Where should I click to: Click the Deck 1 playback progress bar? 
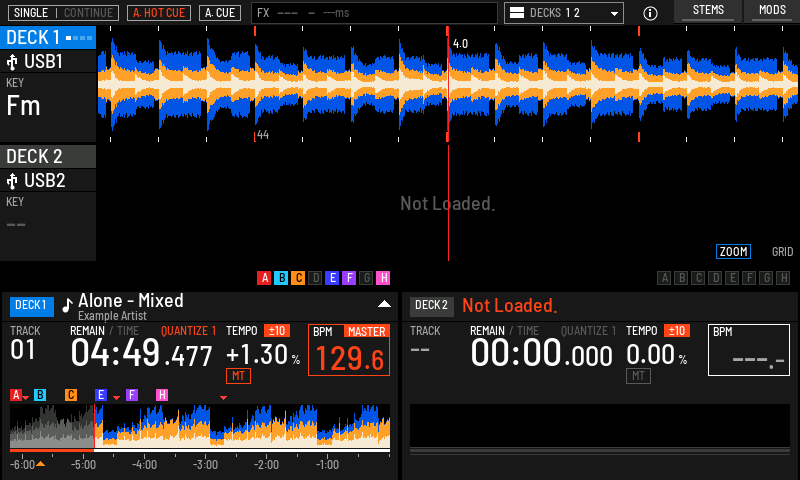click(200, 450)
